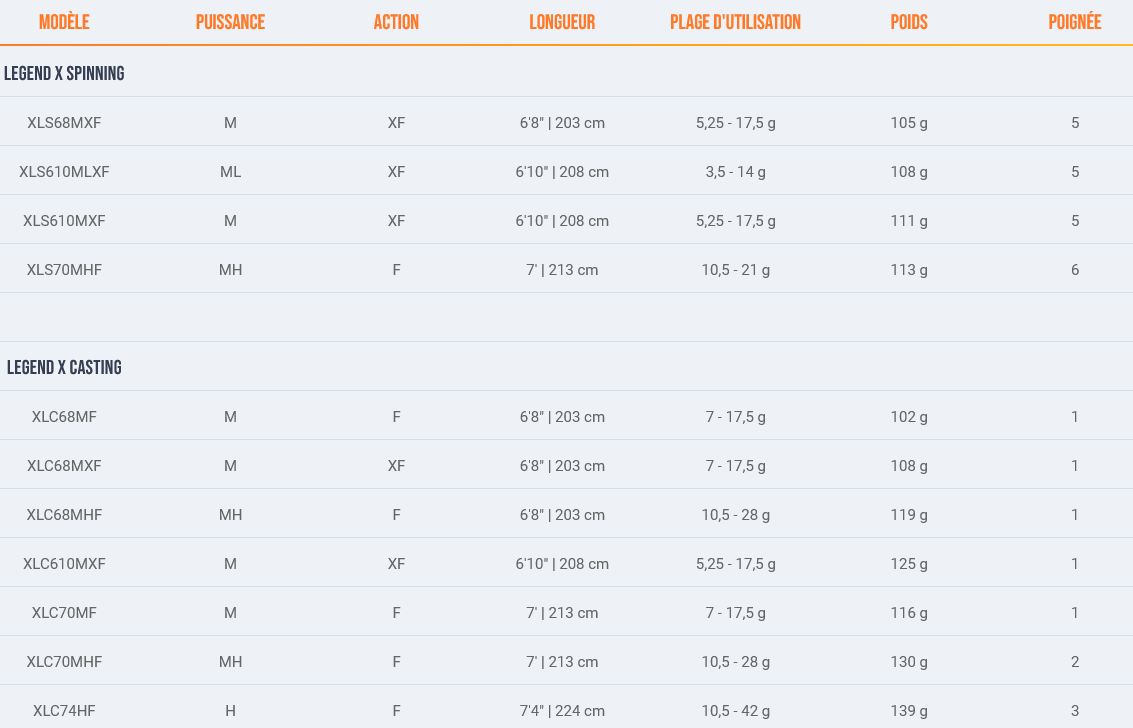Select the ACTION column header
The height and width of the screenshot is (728, 1133).
click(x=396, y=22)
